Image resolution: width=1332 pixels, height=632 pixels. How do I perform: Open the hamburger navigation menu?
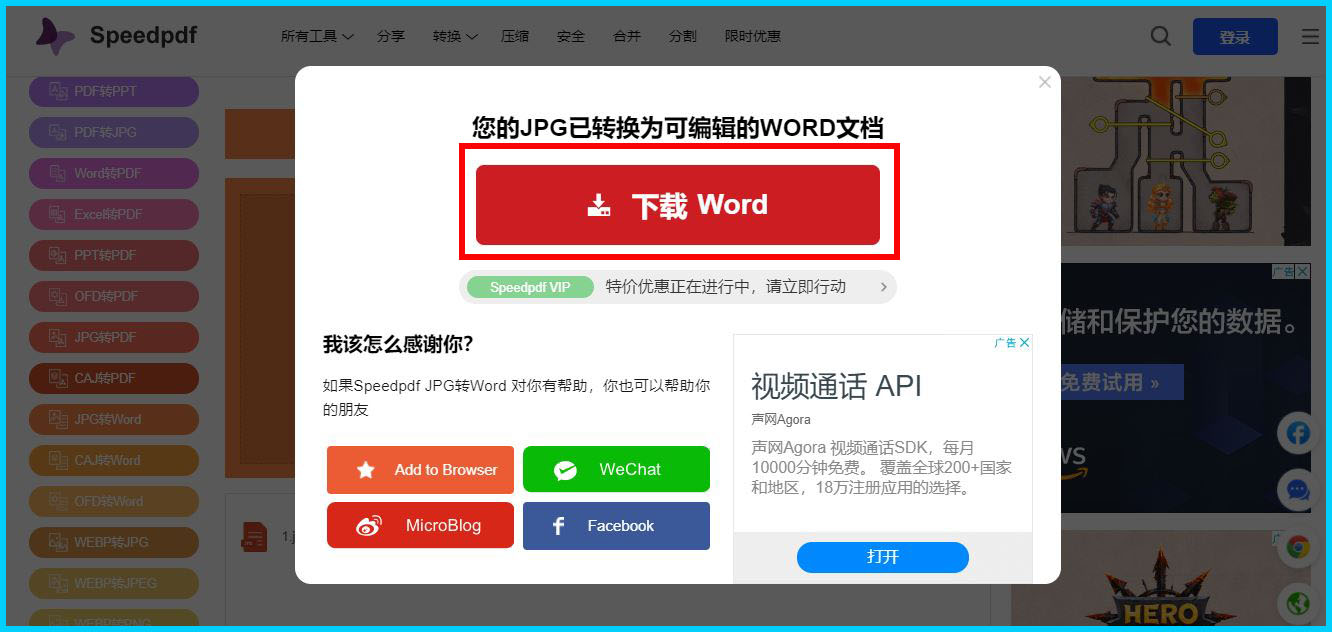click(1309, 36)
